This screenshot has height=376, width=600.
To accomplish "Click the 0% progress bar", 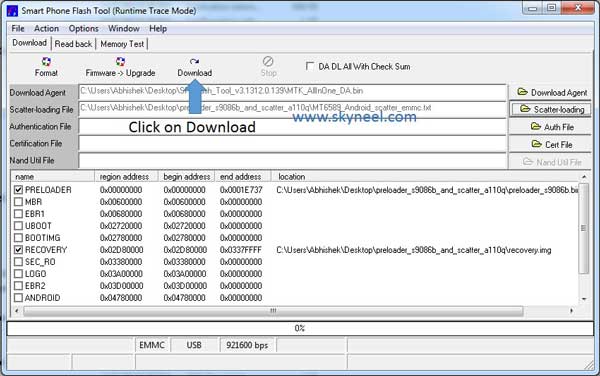I will pos(300,328).
